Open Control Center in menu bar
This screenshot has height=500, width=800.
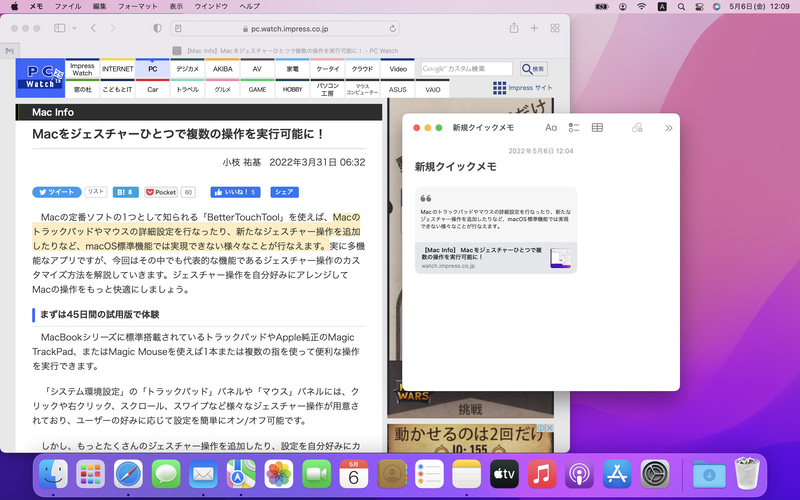click(699, 7)
